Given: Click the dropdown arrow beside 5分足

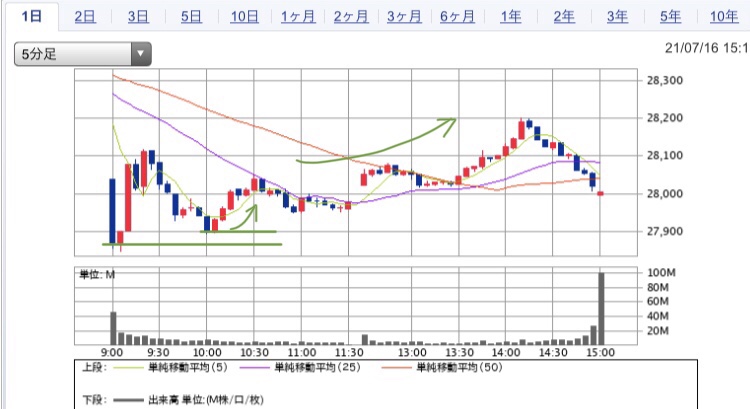Looking at the screenshot, I should tap(141, 54).
